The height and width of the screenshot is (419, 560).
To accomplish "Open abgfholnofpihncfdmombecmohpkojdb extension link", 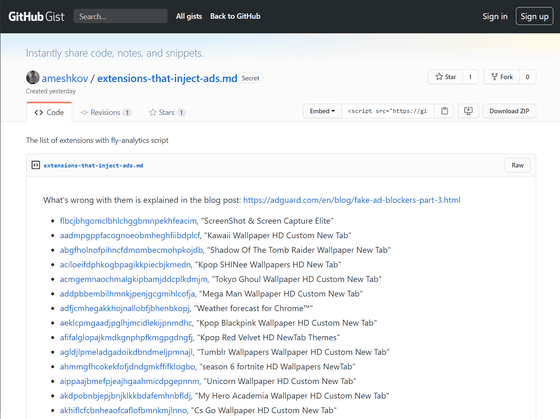I will click(x=131, y=250).
